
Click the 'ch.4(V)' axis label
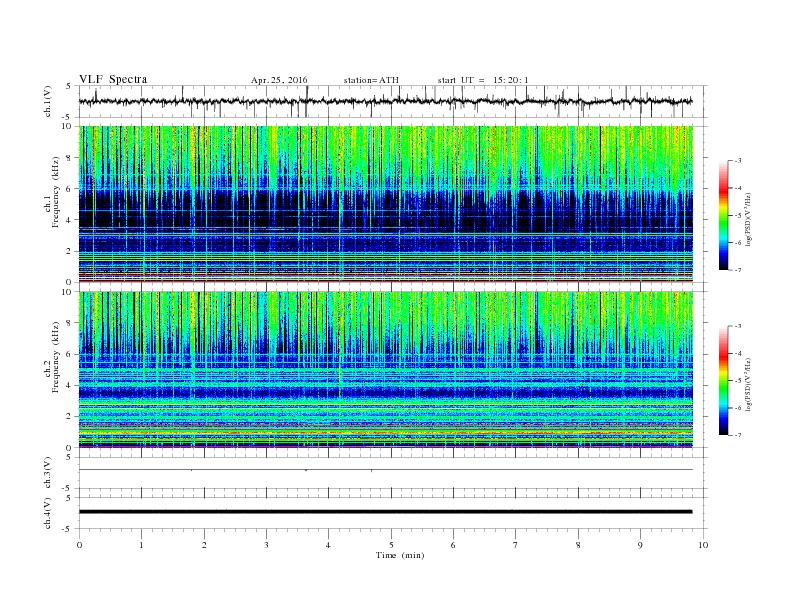[x=48, y=513]
